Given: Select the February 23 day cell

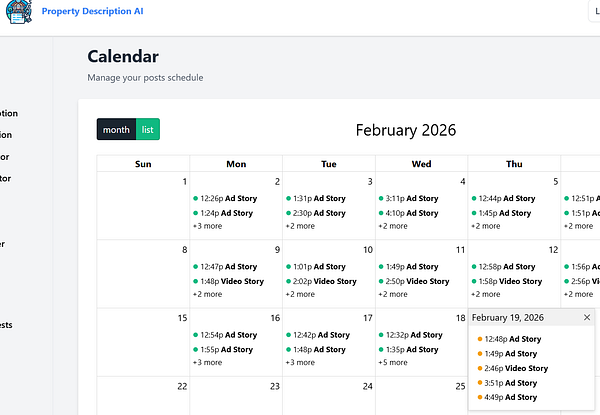Looking at the screenshot, I should (x=236, y=398).
